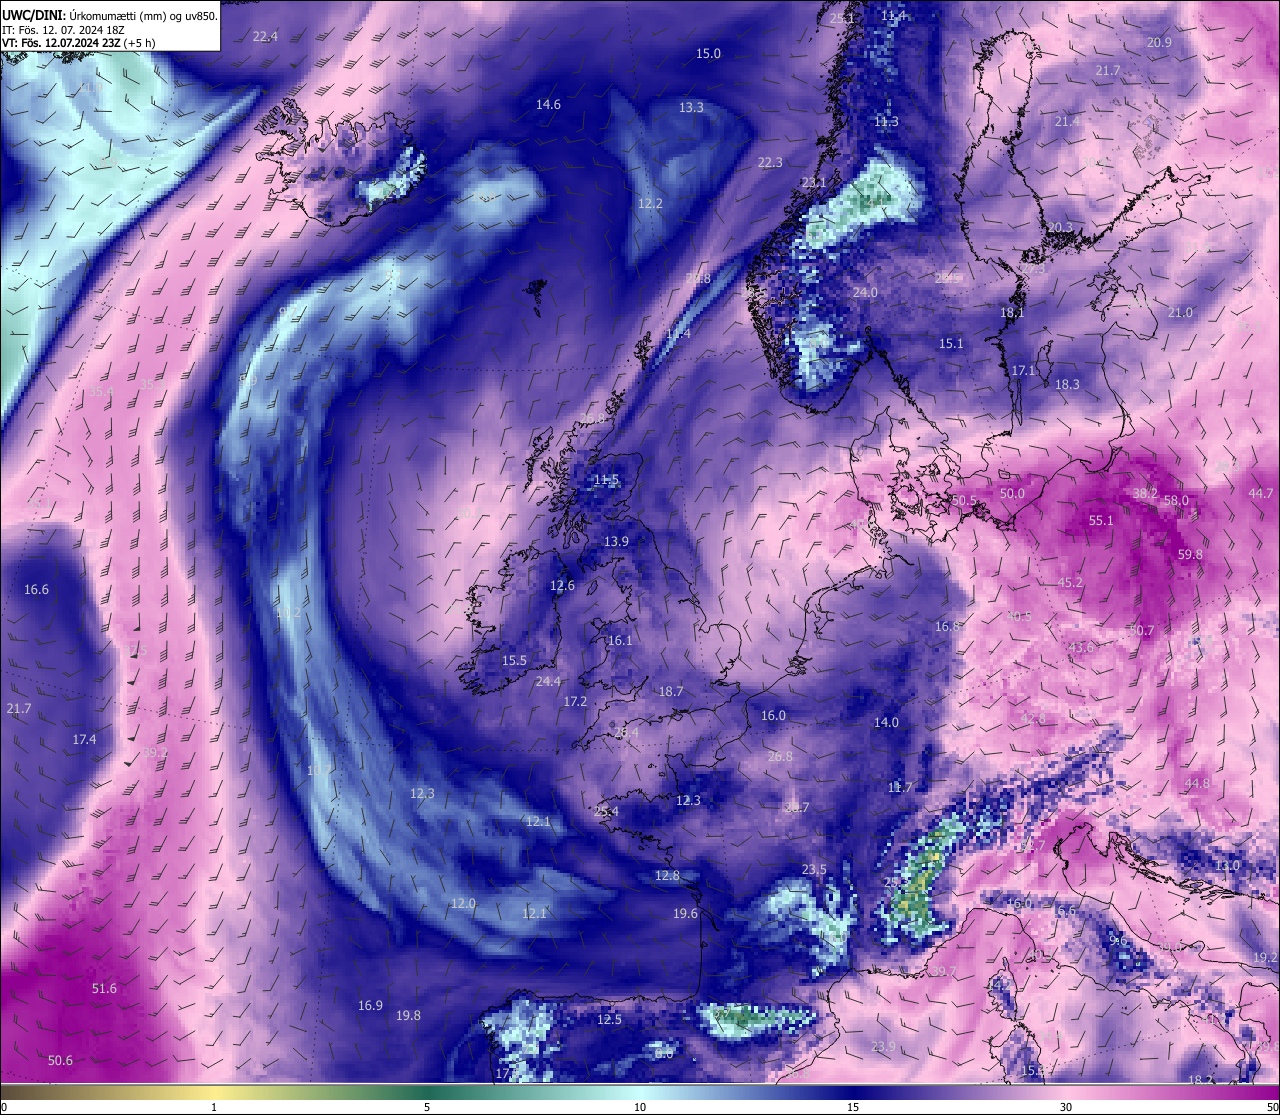The height and width of the screenshot is (1115, 1280).
Task: Click the 14.0 value on the map
Action: point(886,723)
